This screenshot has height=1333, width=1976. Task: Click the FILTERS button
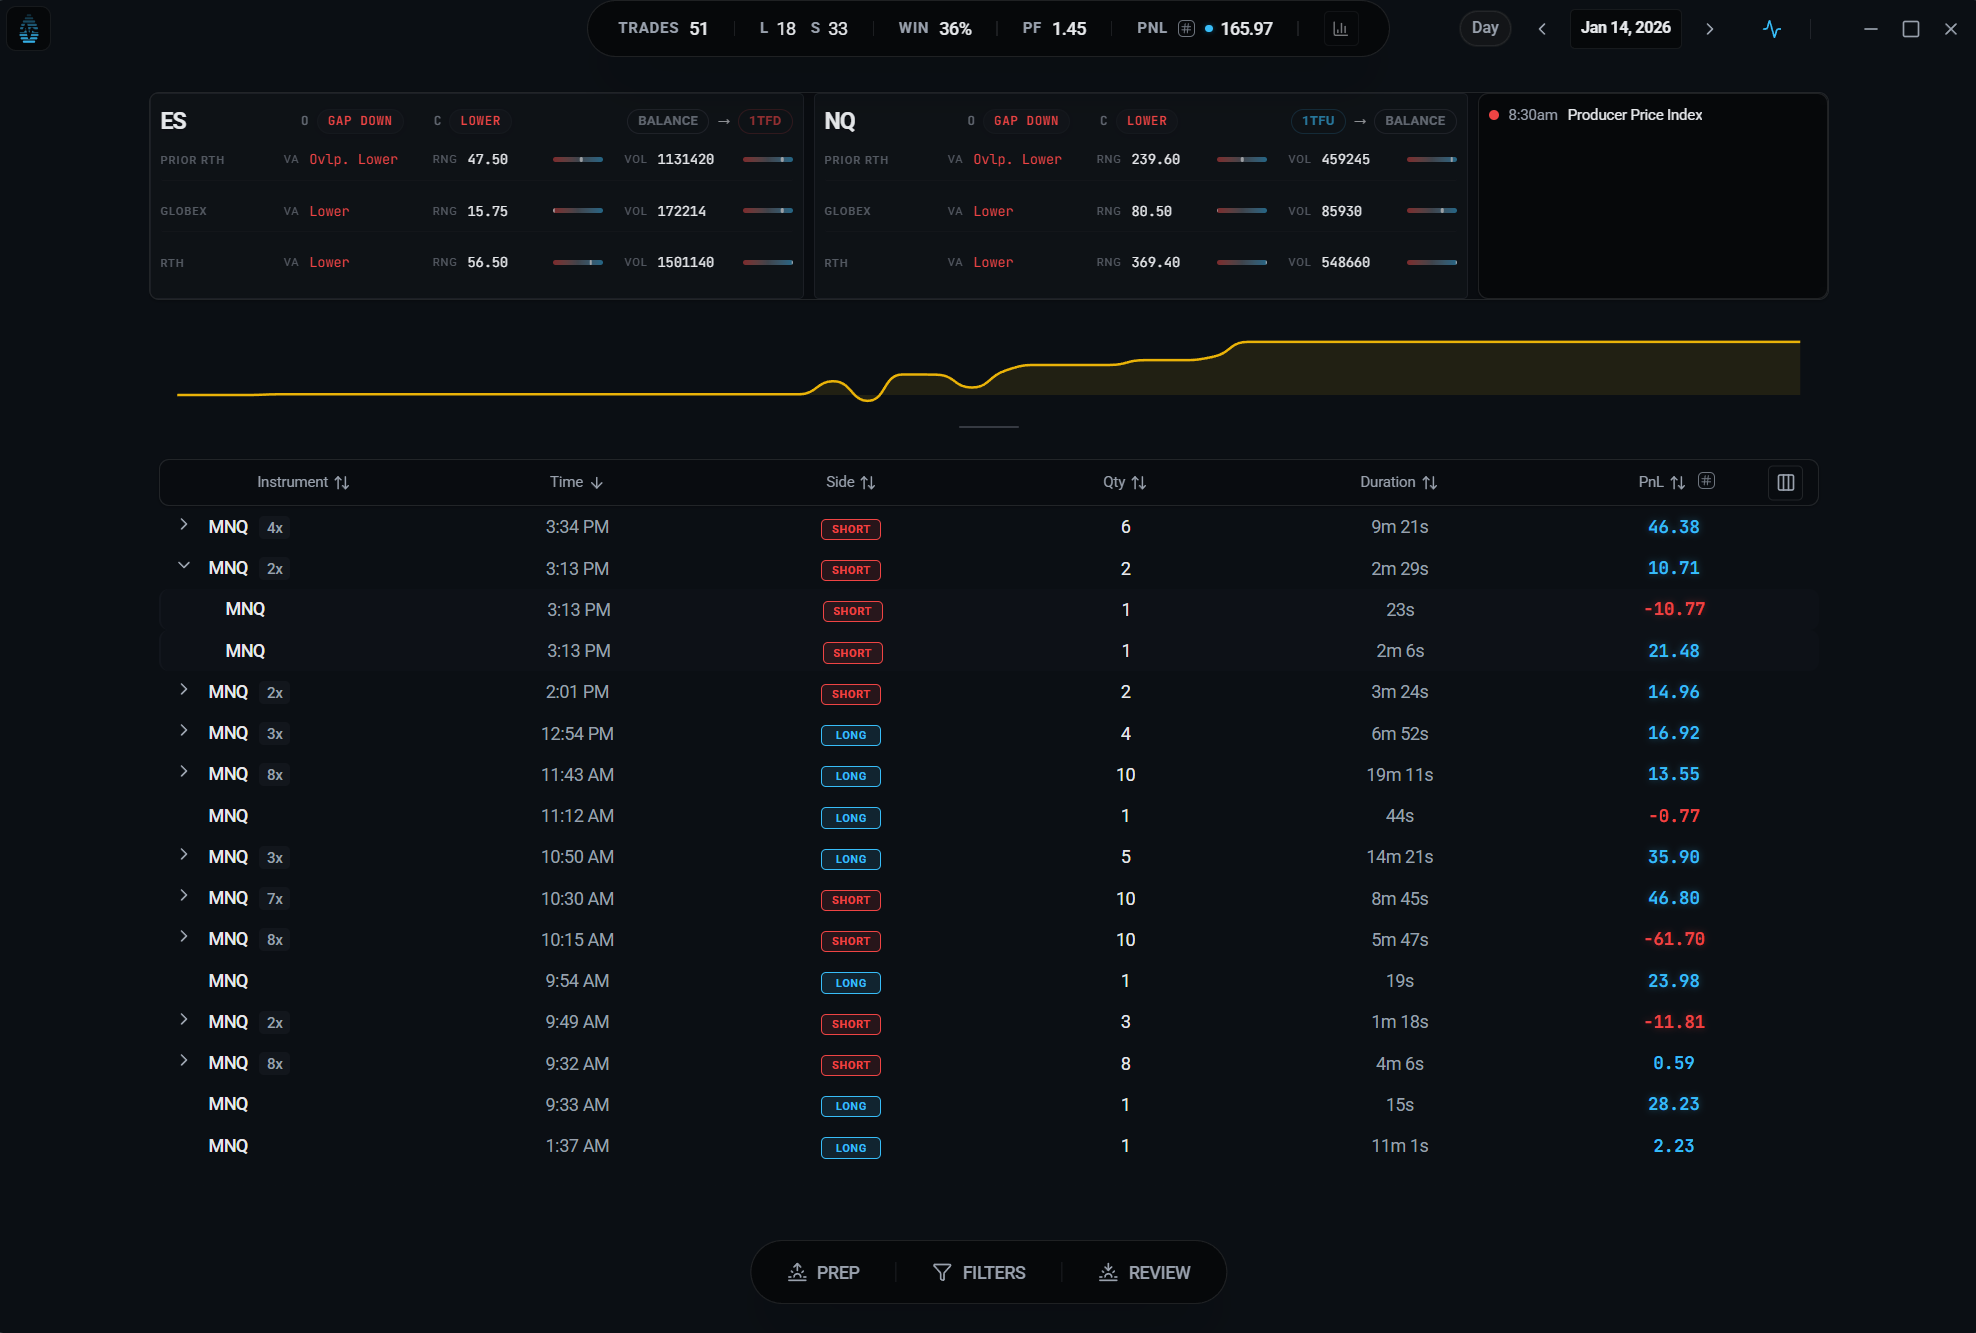pos(979,1272)
